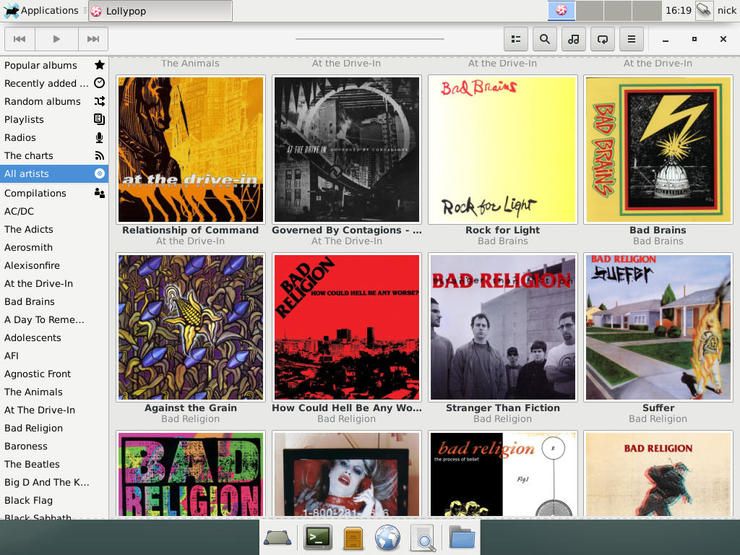Open Relationship of Command album cover

pos(191,150)
